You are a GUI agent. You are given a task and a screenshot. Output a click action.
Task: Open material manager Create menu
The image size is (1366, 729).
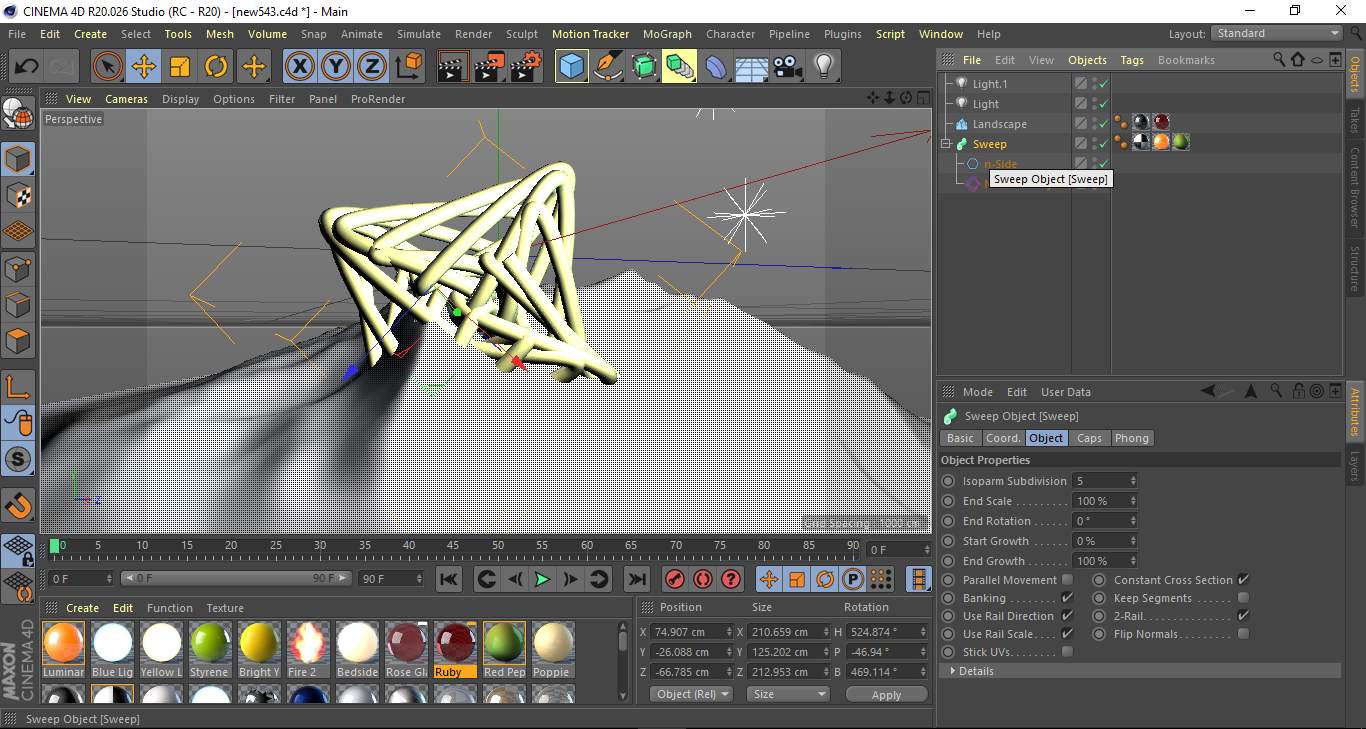[x=82, y=608]
